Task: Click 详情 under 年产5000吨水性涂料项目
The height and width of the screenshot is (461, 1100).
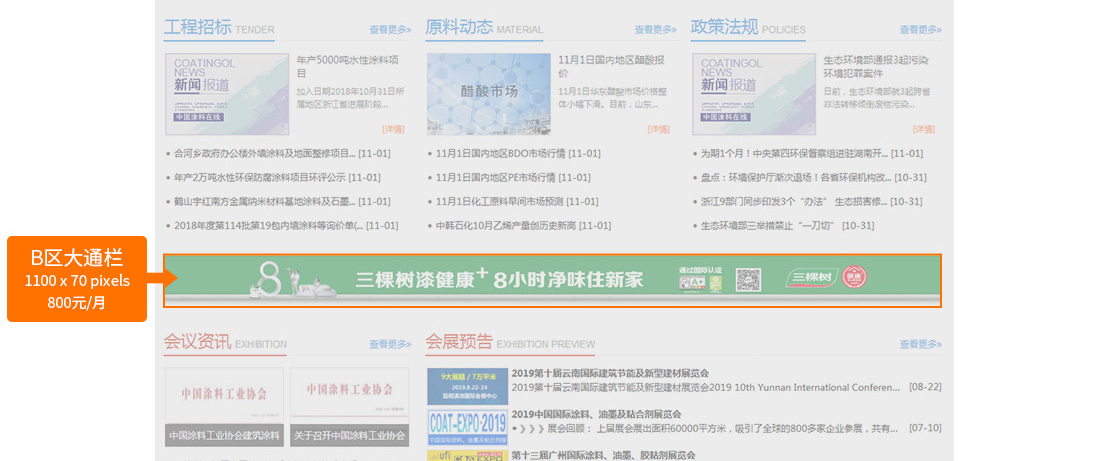Action: coord(393,130)
